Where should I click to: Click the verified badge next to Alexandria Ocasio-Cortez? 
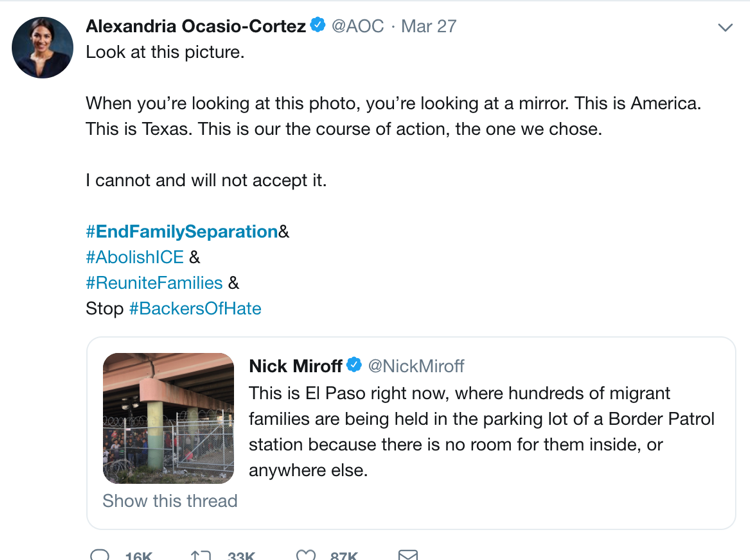coord(319,26)
